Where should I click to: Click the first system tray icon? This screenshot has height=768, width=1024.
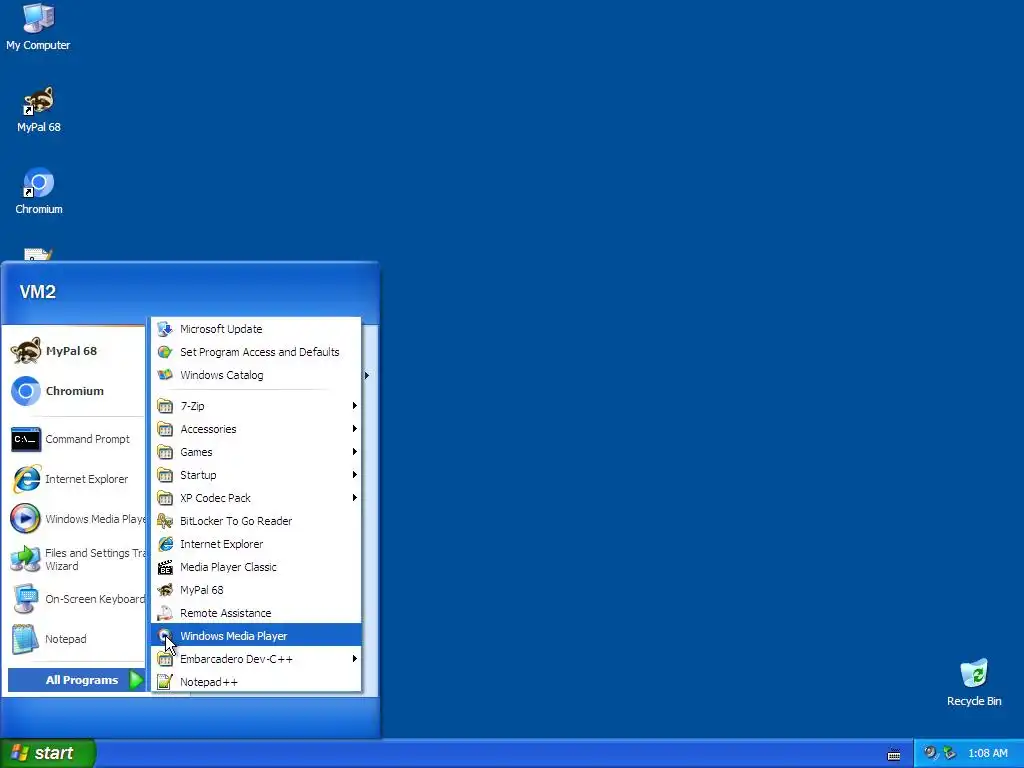[x=931, y=753]
